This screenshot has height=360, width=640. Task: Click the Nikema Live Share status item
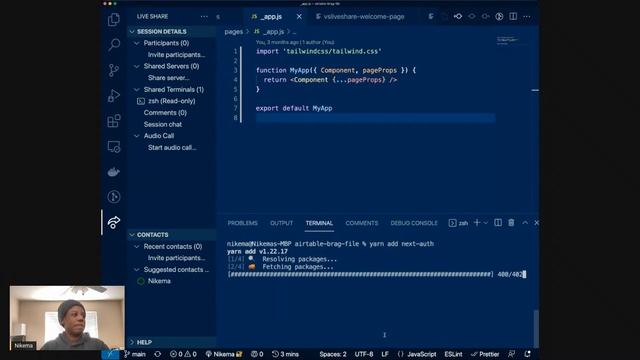(x=224, y=354)
